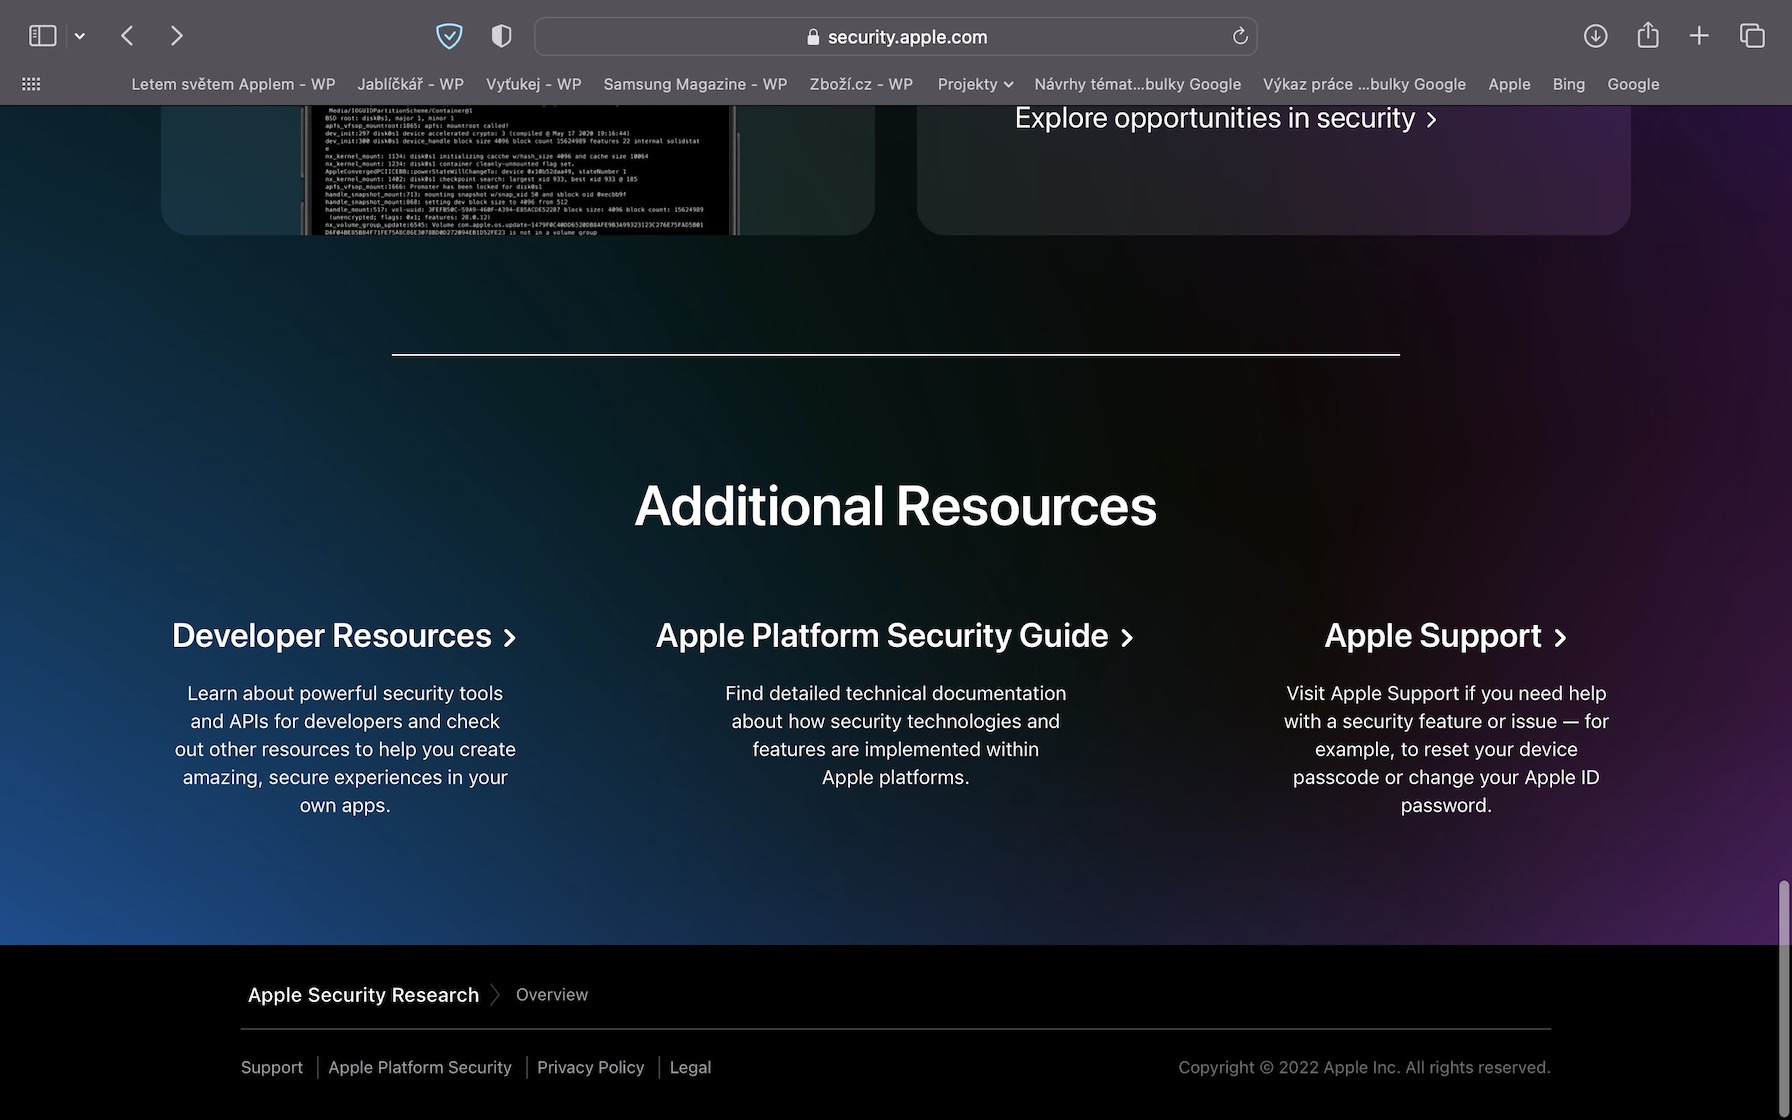Go forward to next page
This screenshot has width=1792, height=1120.
[x=177, y=36]
